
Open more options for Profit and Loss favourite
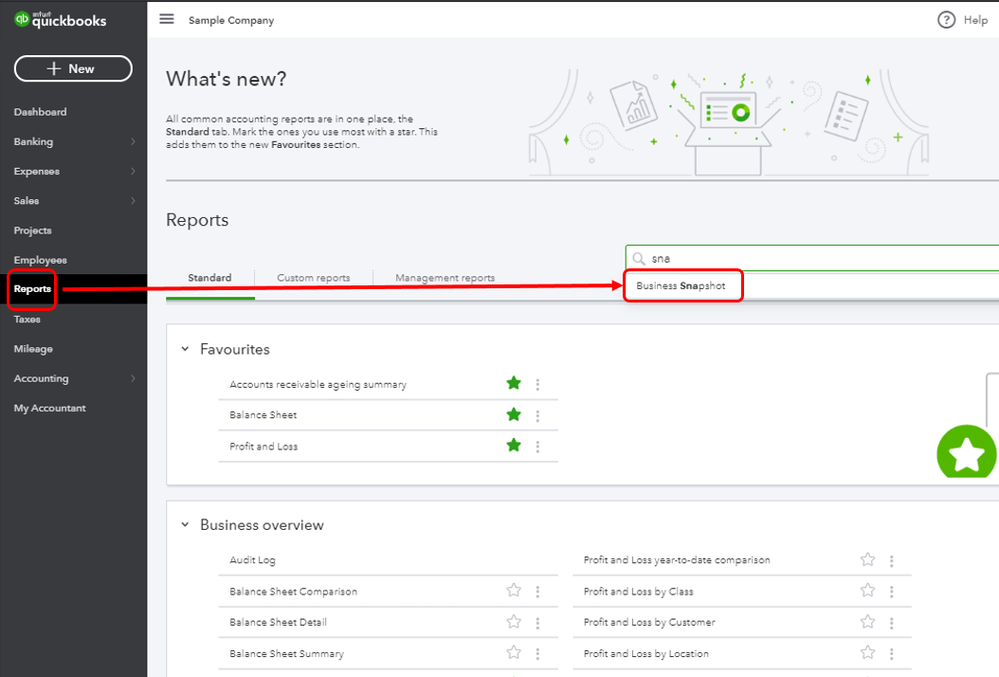[538, 446]
